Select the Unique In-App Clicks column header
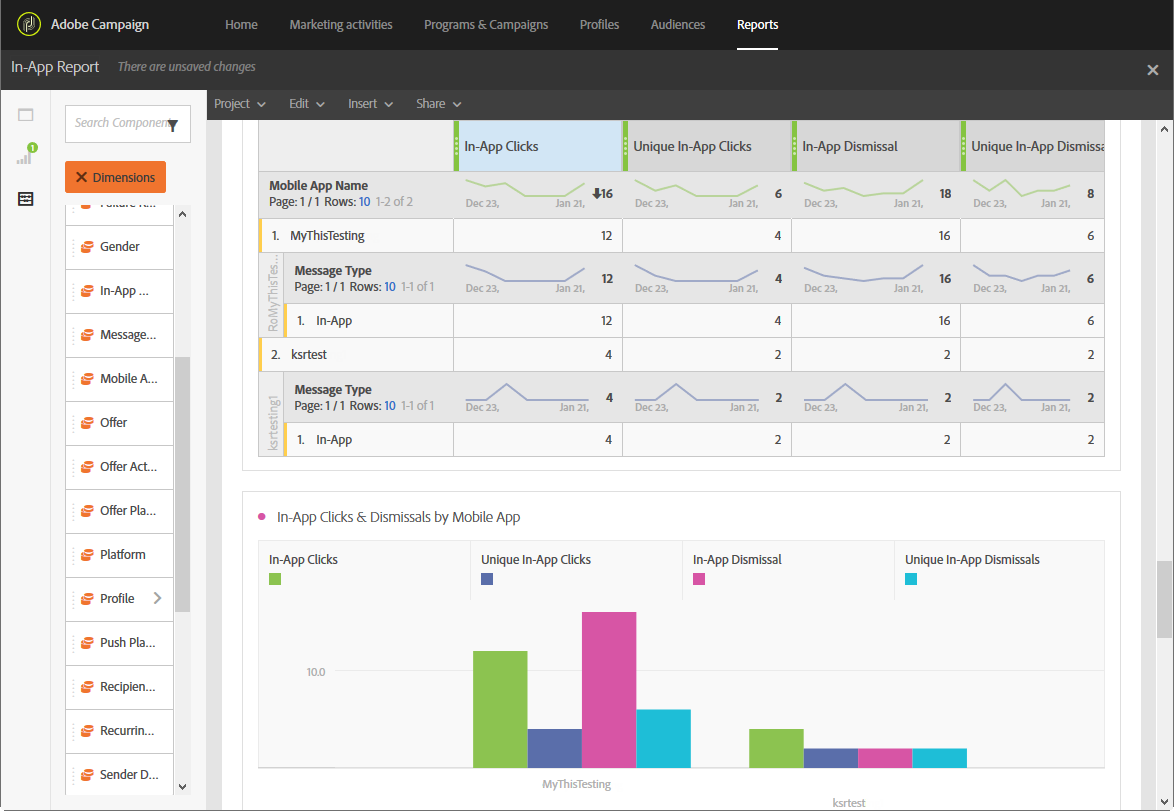This screenshot has height=811, width=1174. tap(708, 146)
